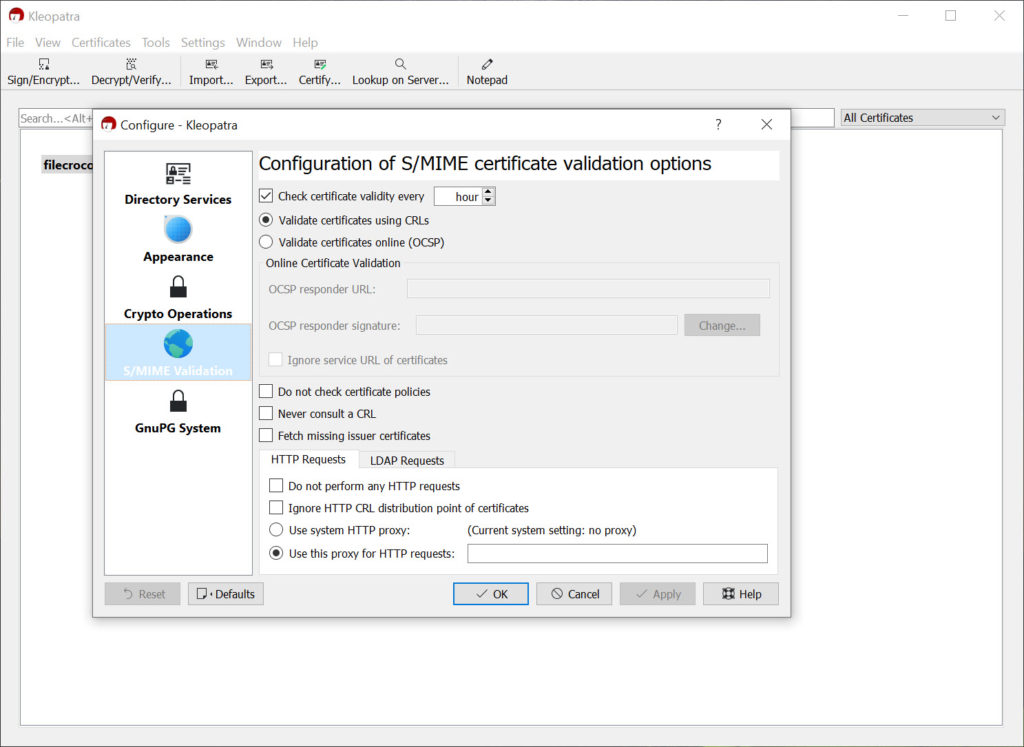The image size is (1024, 747).
Task: Select the S/MIME Validation settings page
Action: tap(178, 353)
